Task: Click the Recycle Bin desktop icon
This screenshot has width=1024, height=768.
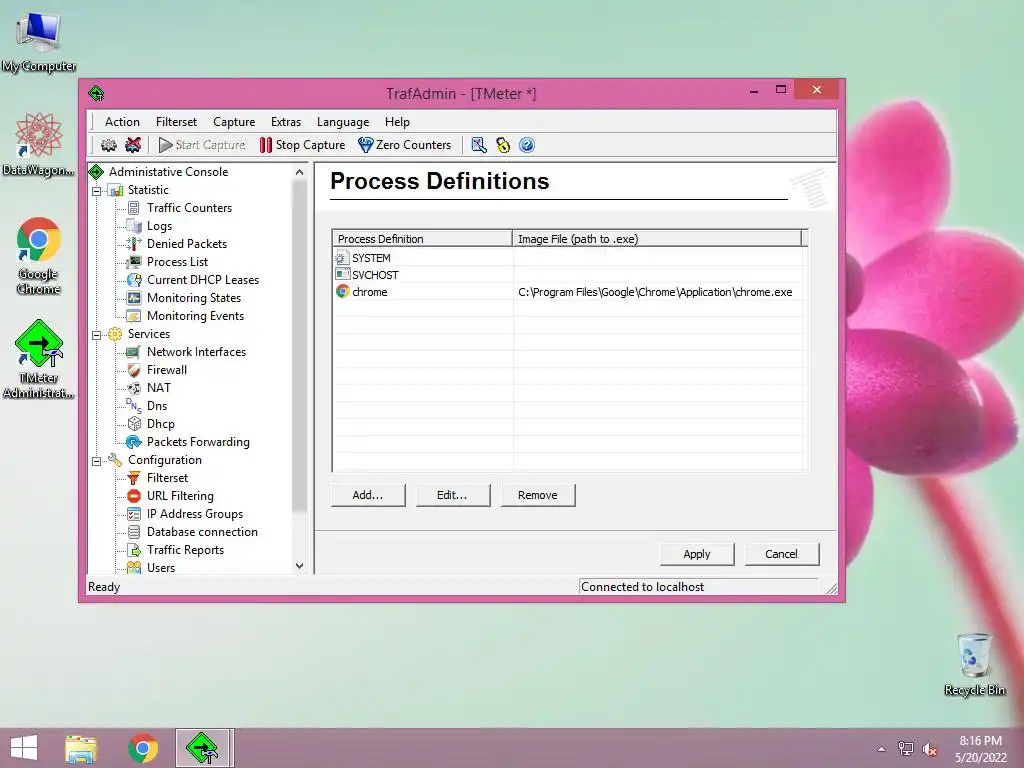Action: tap(974, 664)
